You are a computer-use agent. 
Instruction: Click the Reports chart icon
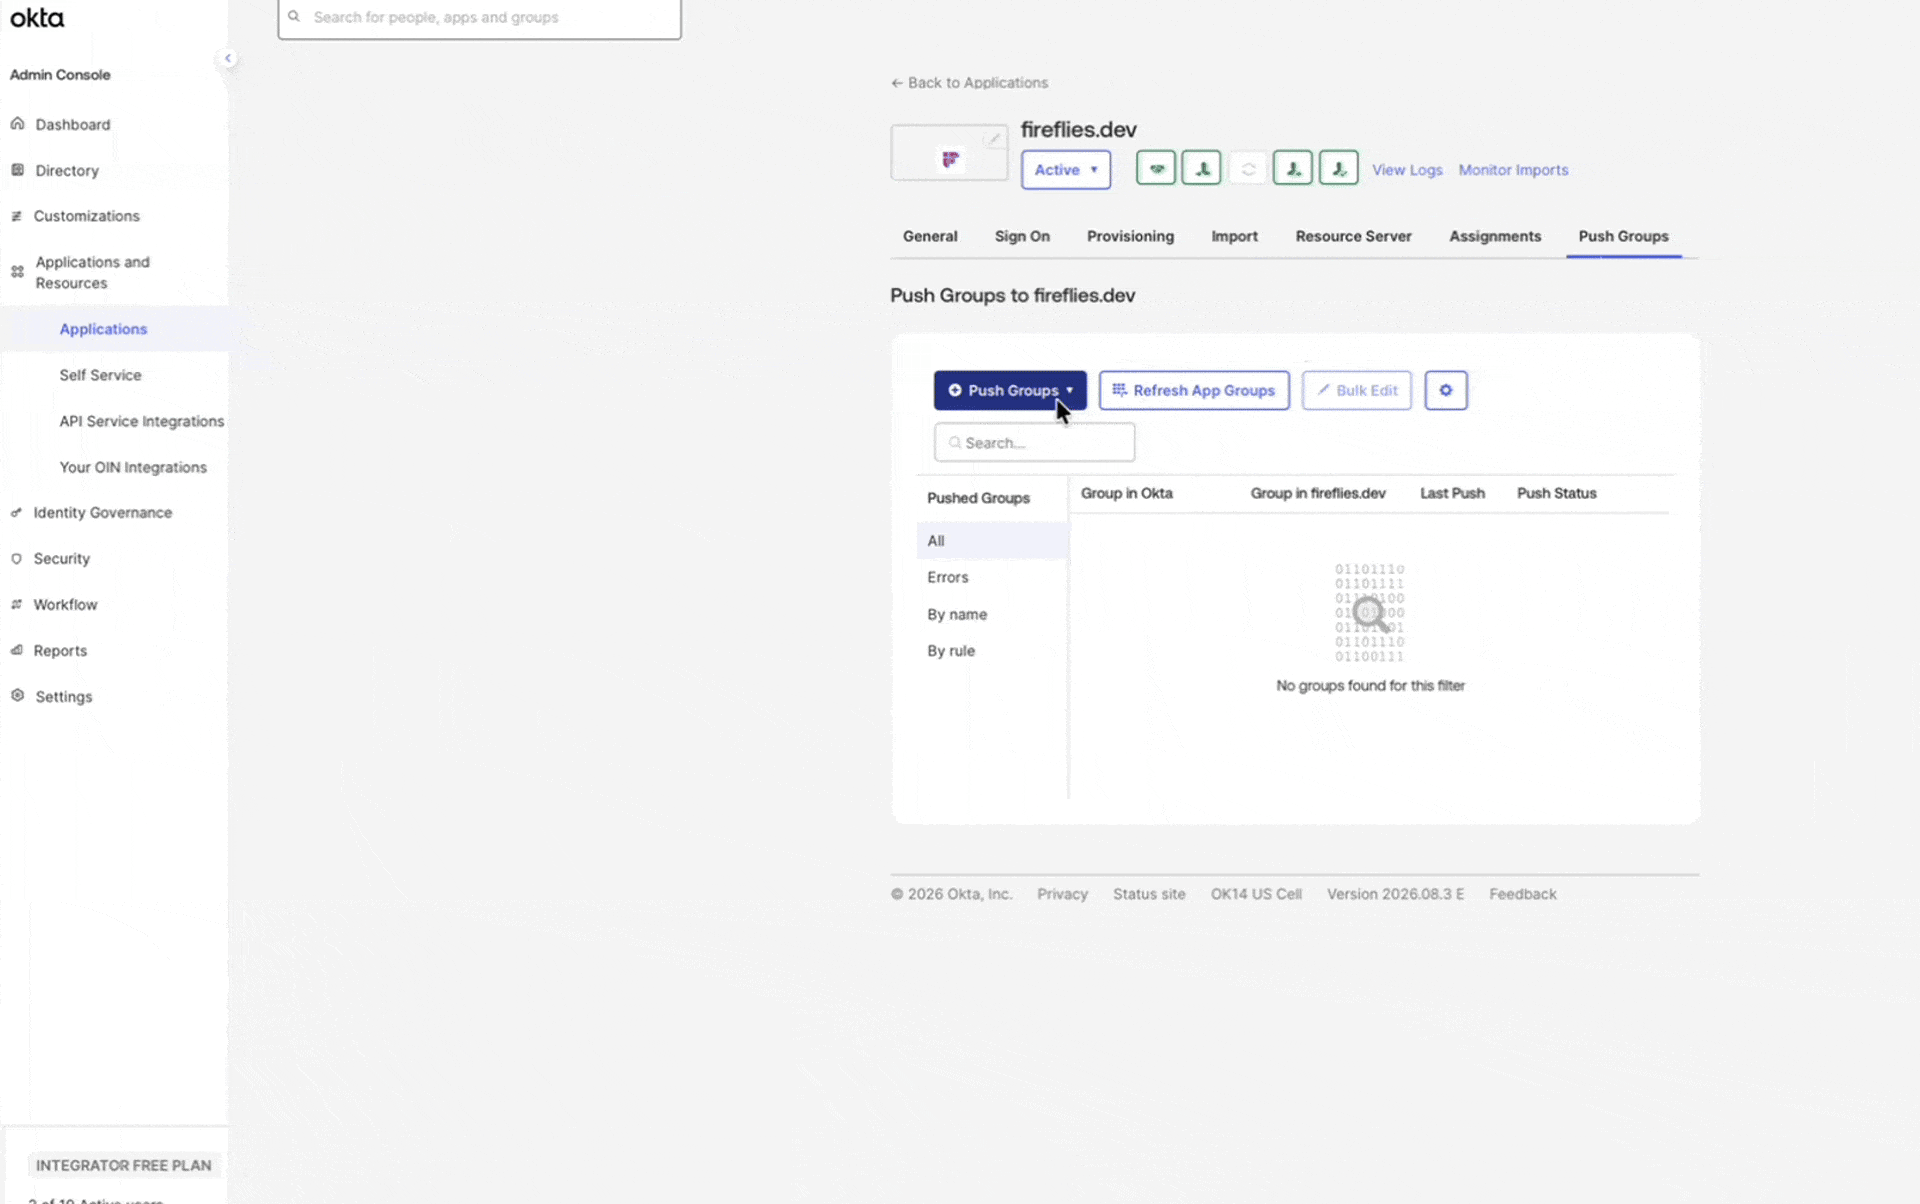(16, 650)
